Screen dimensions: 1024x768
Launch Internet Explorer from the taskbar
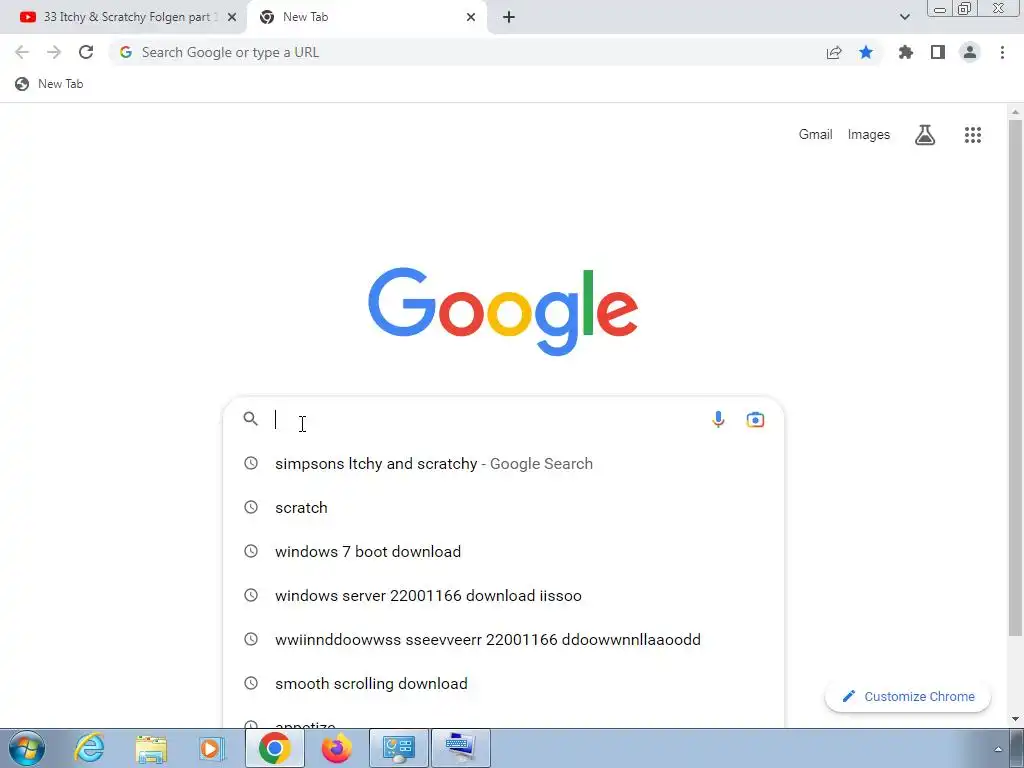(x=89, y=748)
